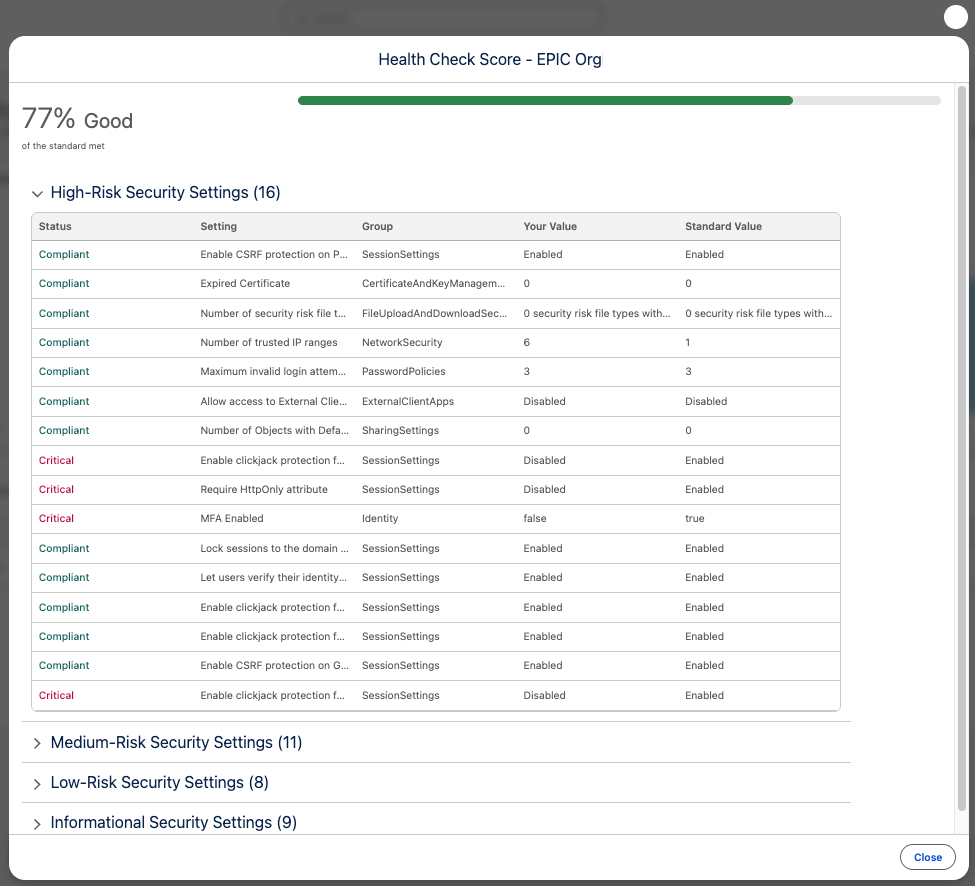Select Enable CSRF protection on G... setting
This screenshot has height=886, width=975.
coord(274,665)
